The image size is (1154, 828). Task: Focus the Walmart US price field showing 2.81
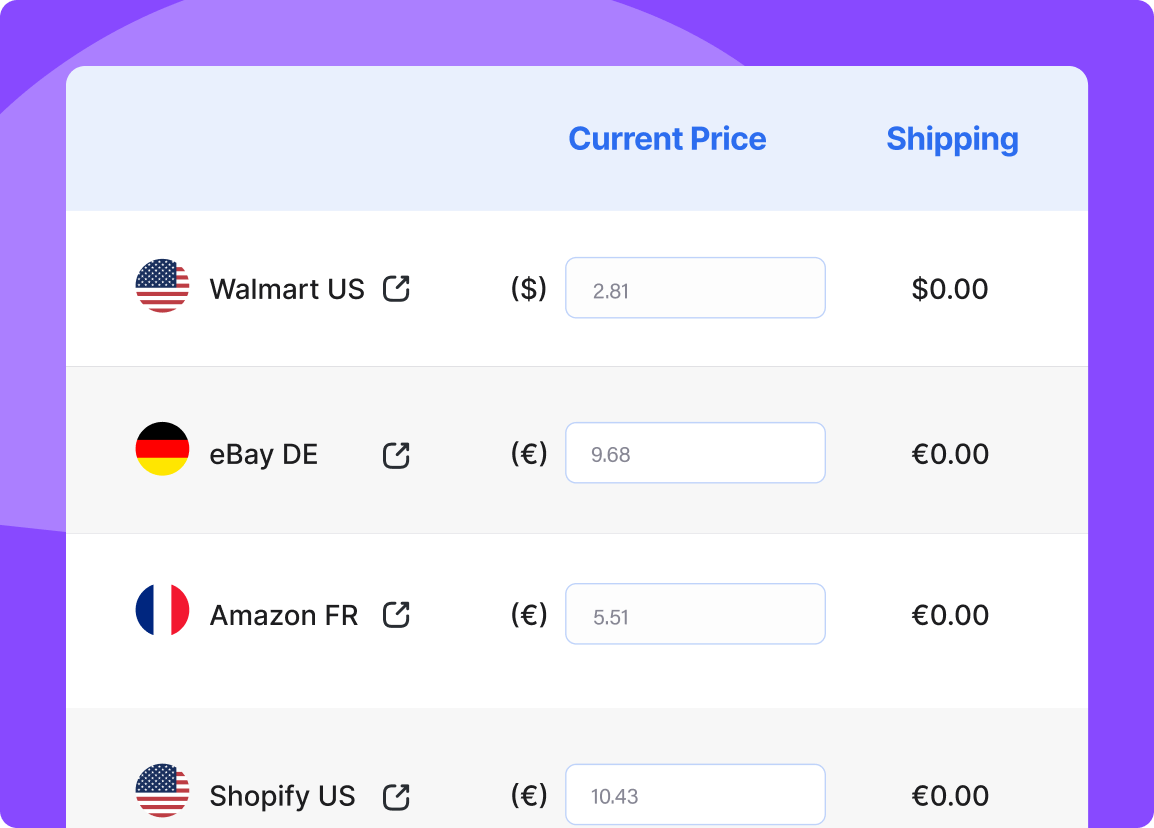click(x=695, y=288)
